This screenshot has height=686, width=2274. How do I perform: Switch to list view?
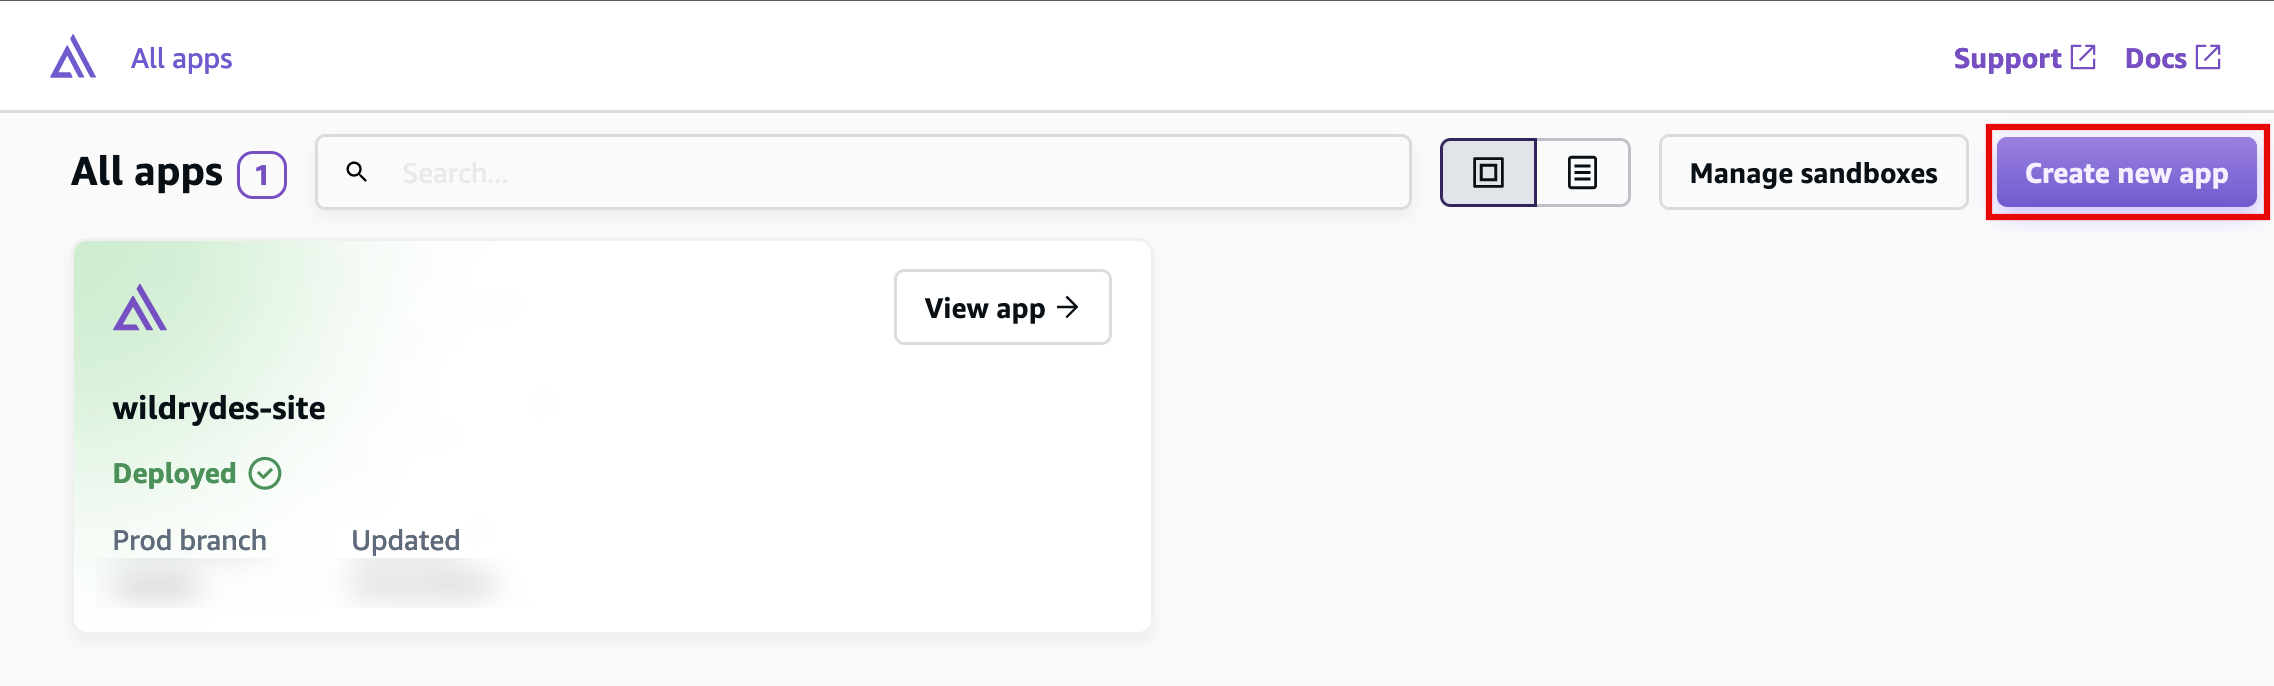pos(1582,173)
